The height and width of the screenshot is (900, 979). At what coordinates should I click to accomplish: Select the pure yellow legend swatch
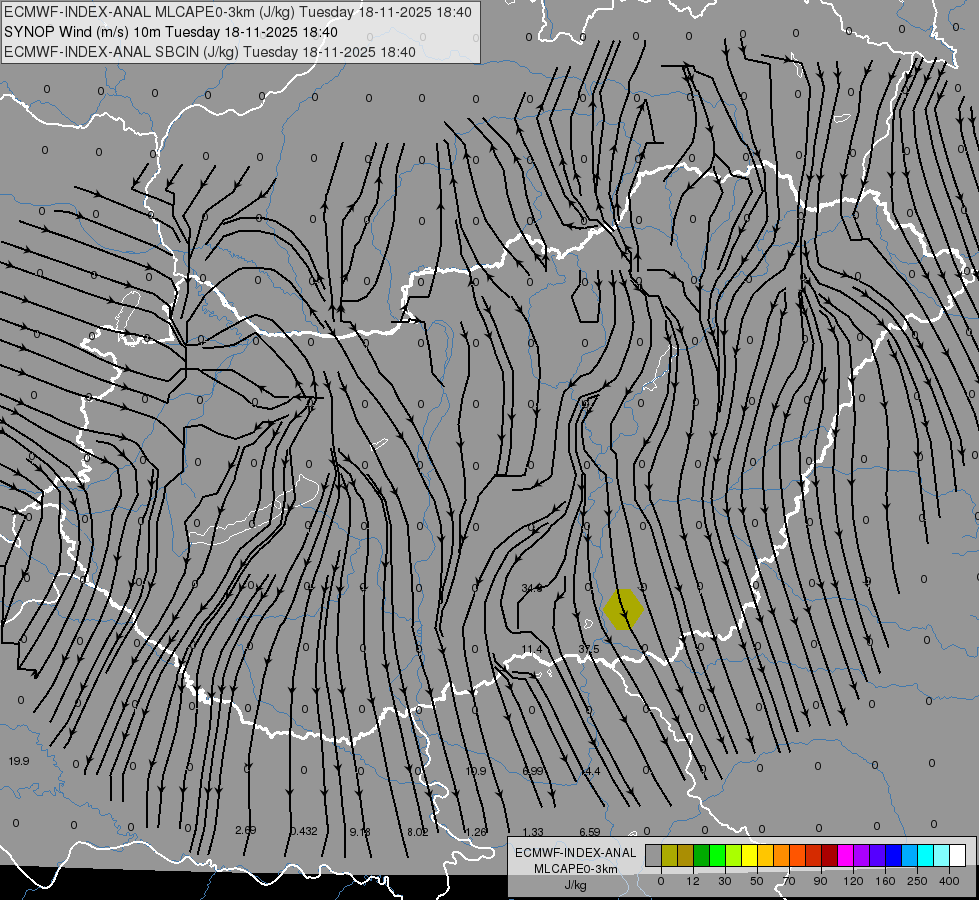[x=749, y=855]
